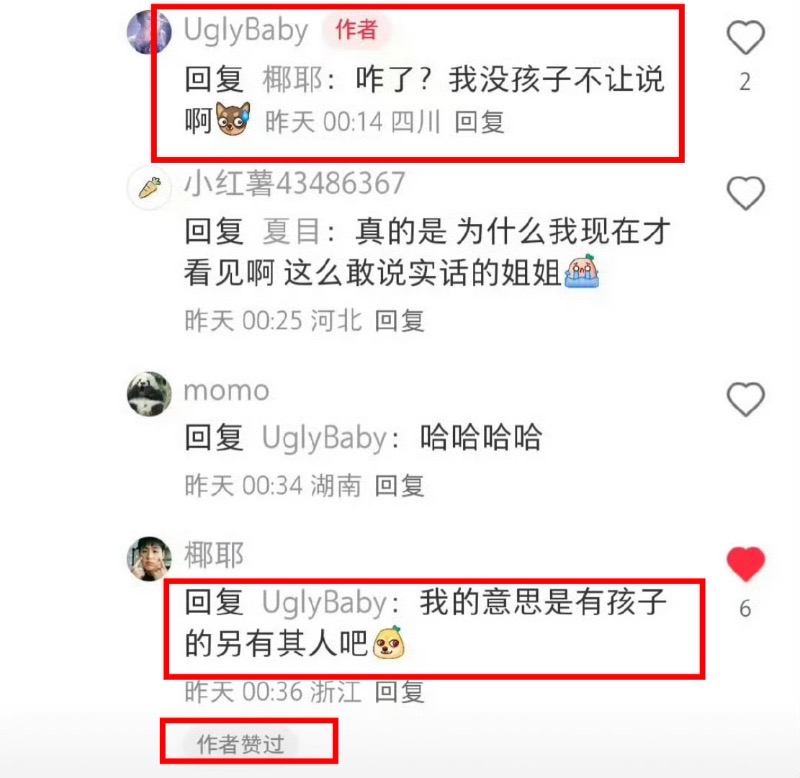Tap the UglyBaby username at top
This screenshot has width=800, height=778.
click(x=246, y=31)
